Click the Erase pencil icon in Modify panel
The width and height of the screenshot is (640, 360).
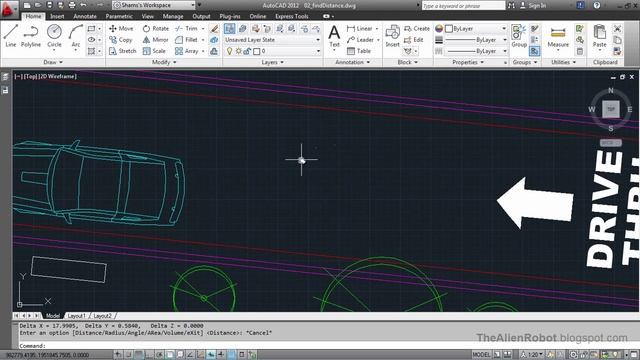214,29
